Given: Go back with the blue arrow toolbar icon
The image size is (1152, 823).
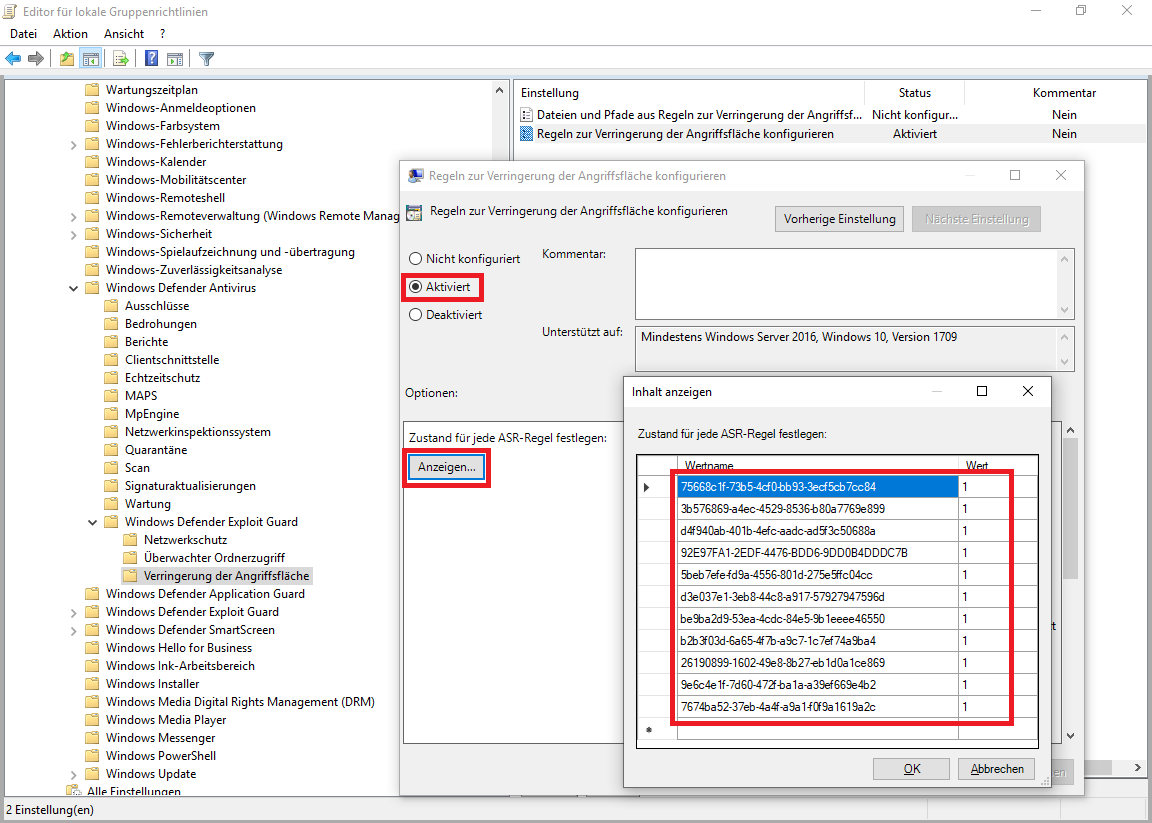Looking at the screenshot, I should pyautogui.click(x=13, y=59).
